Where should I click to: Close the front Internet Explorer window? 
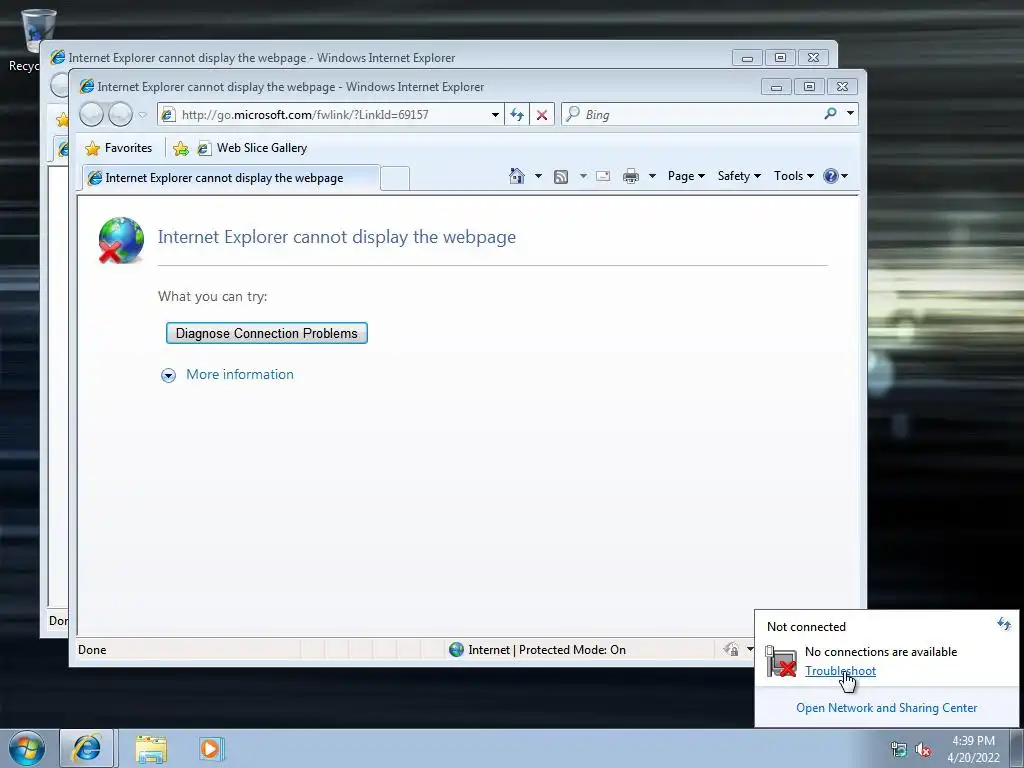[x=842, y=87]
